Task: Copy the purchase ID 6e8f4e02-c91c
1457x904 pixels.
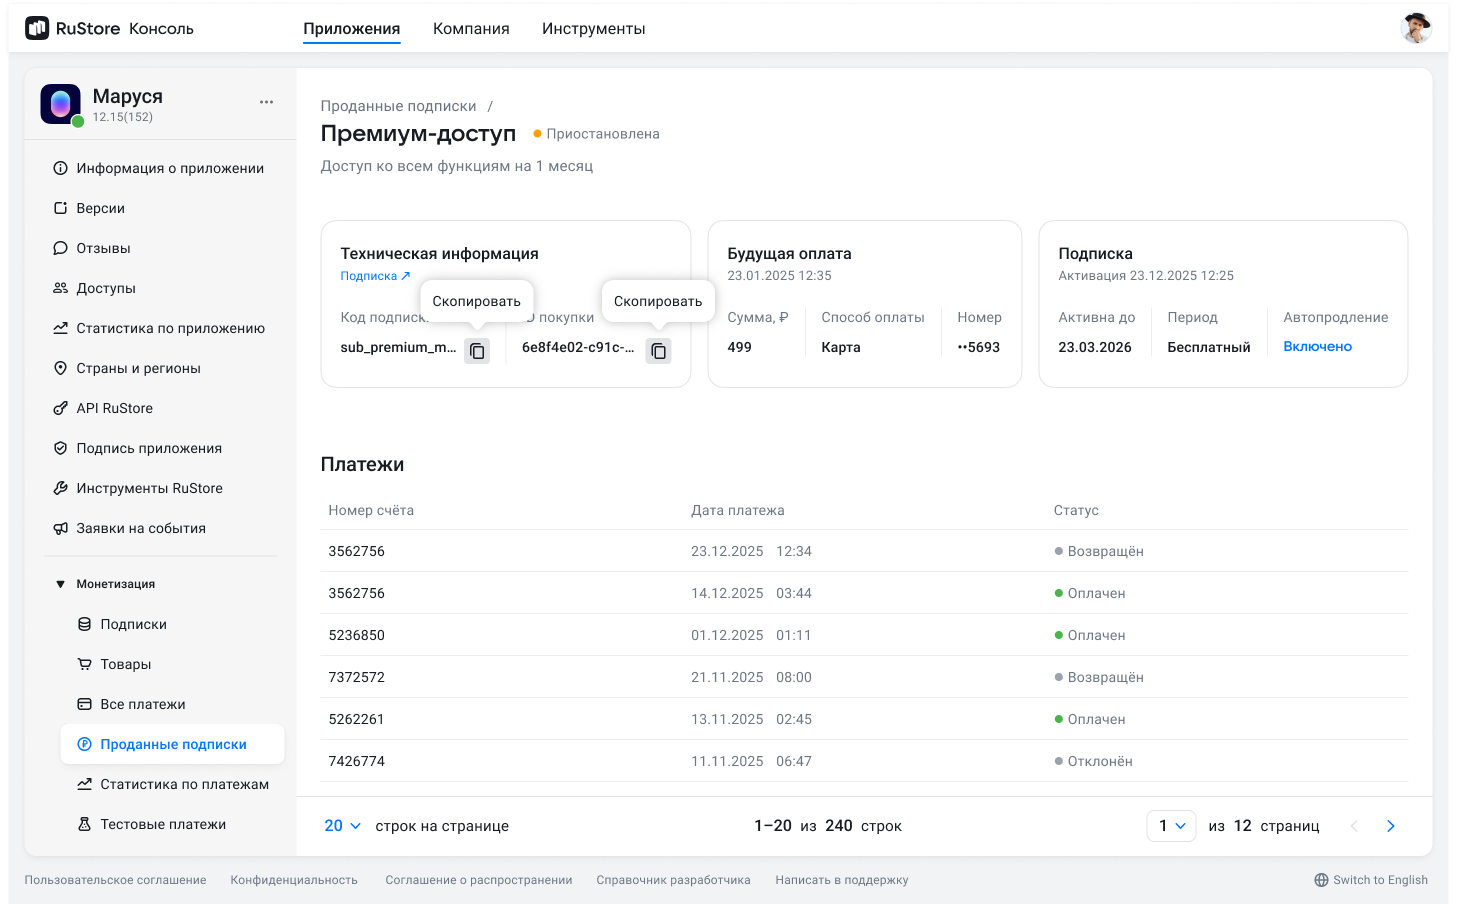Action: [x=658, y=351]
